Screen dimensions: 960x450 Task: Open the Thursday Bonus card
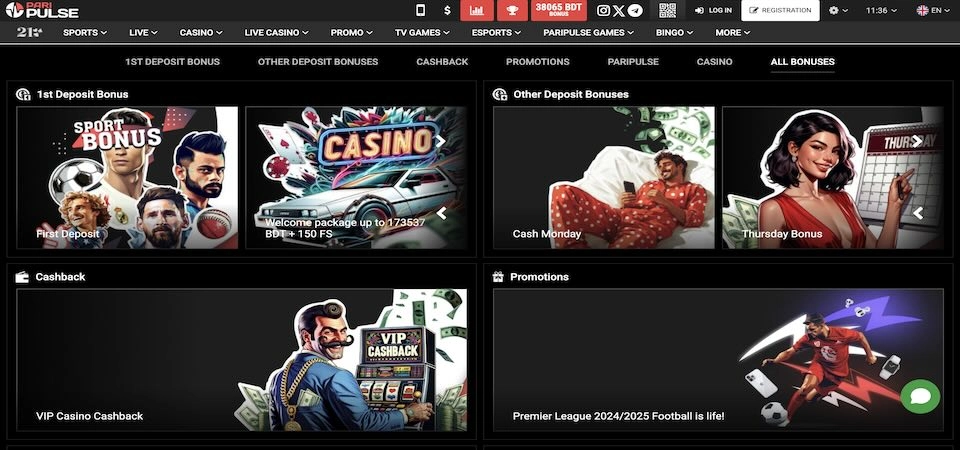click(833, 178)
